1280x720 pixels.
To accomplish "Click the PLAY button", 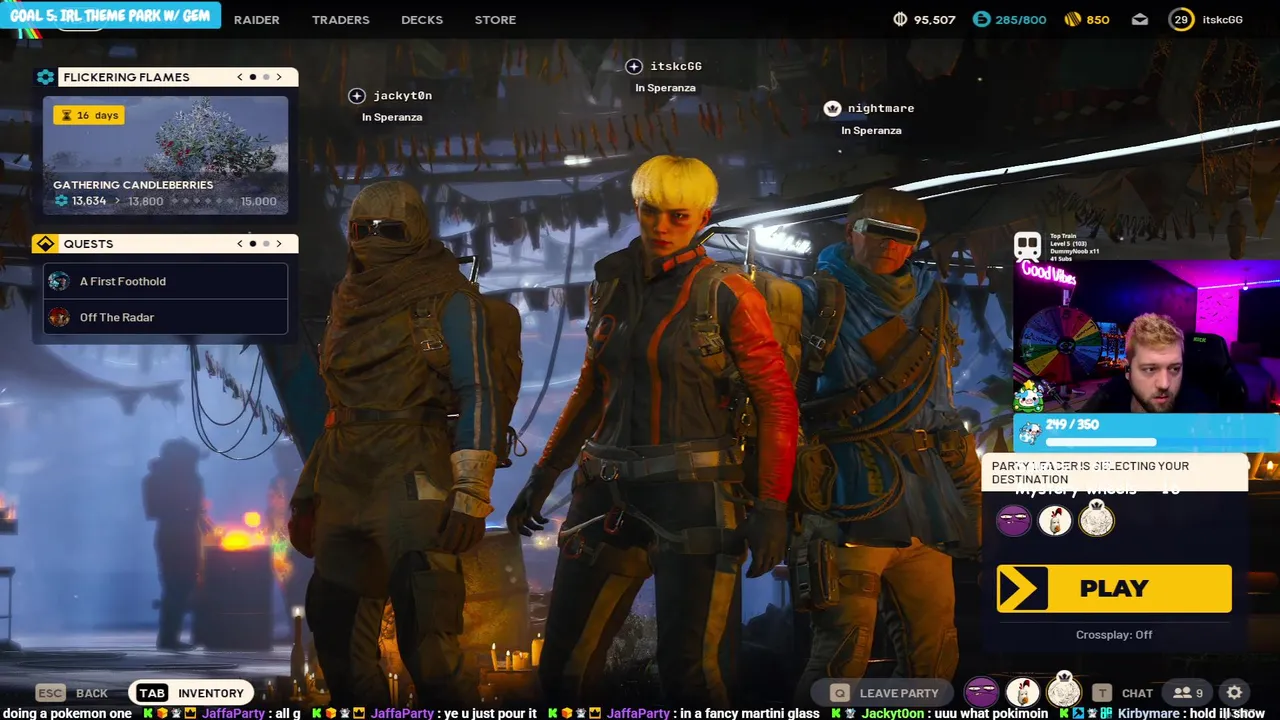I will pyautogui.click(x=1114, y=588).
